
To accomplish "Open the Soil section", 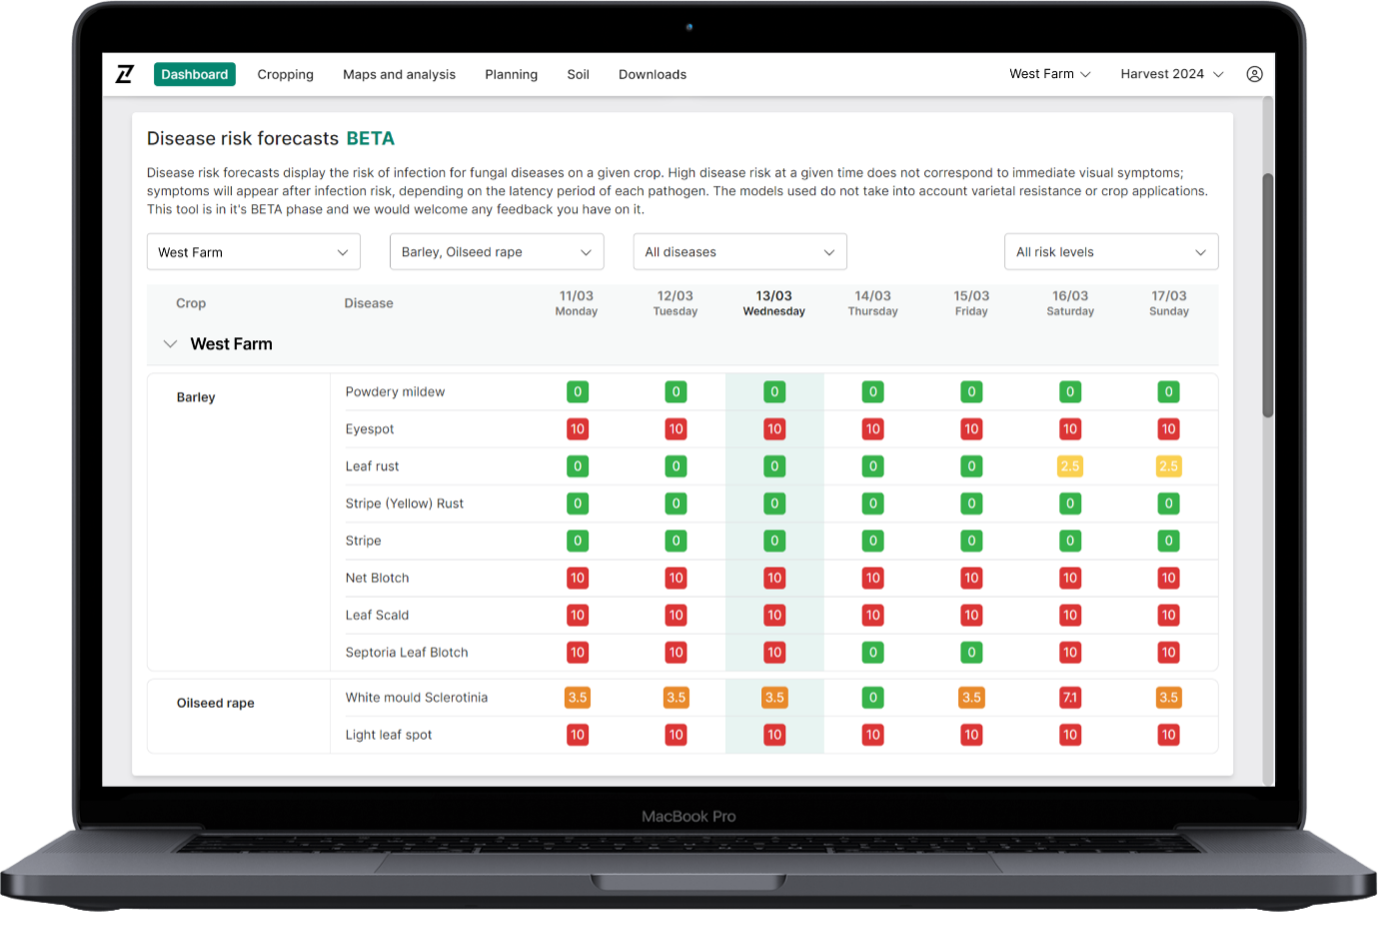I will pos(578,74).
